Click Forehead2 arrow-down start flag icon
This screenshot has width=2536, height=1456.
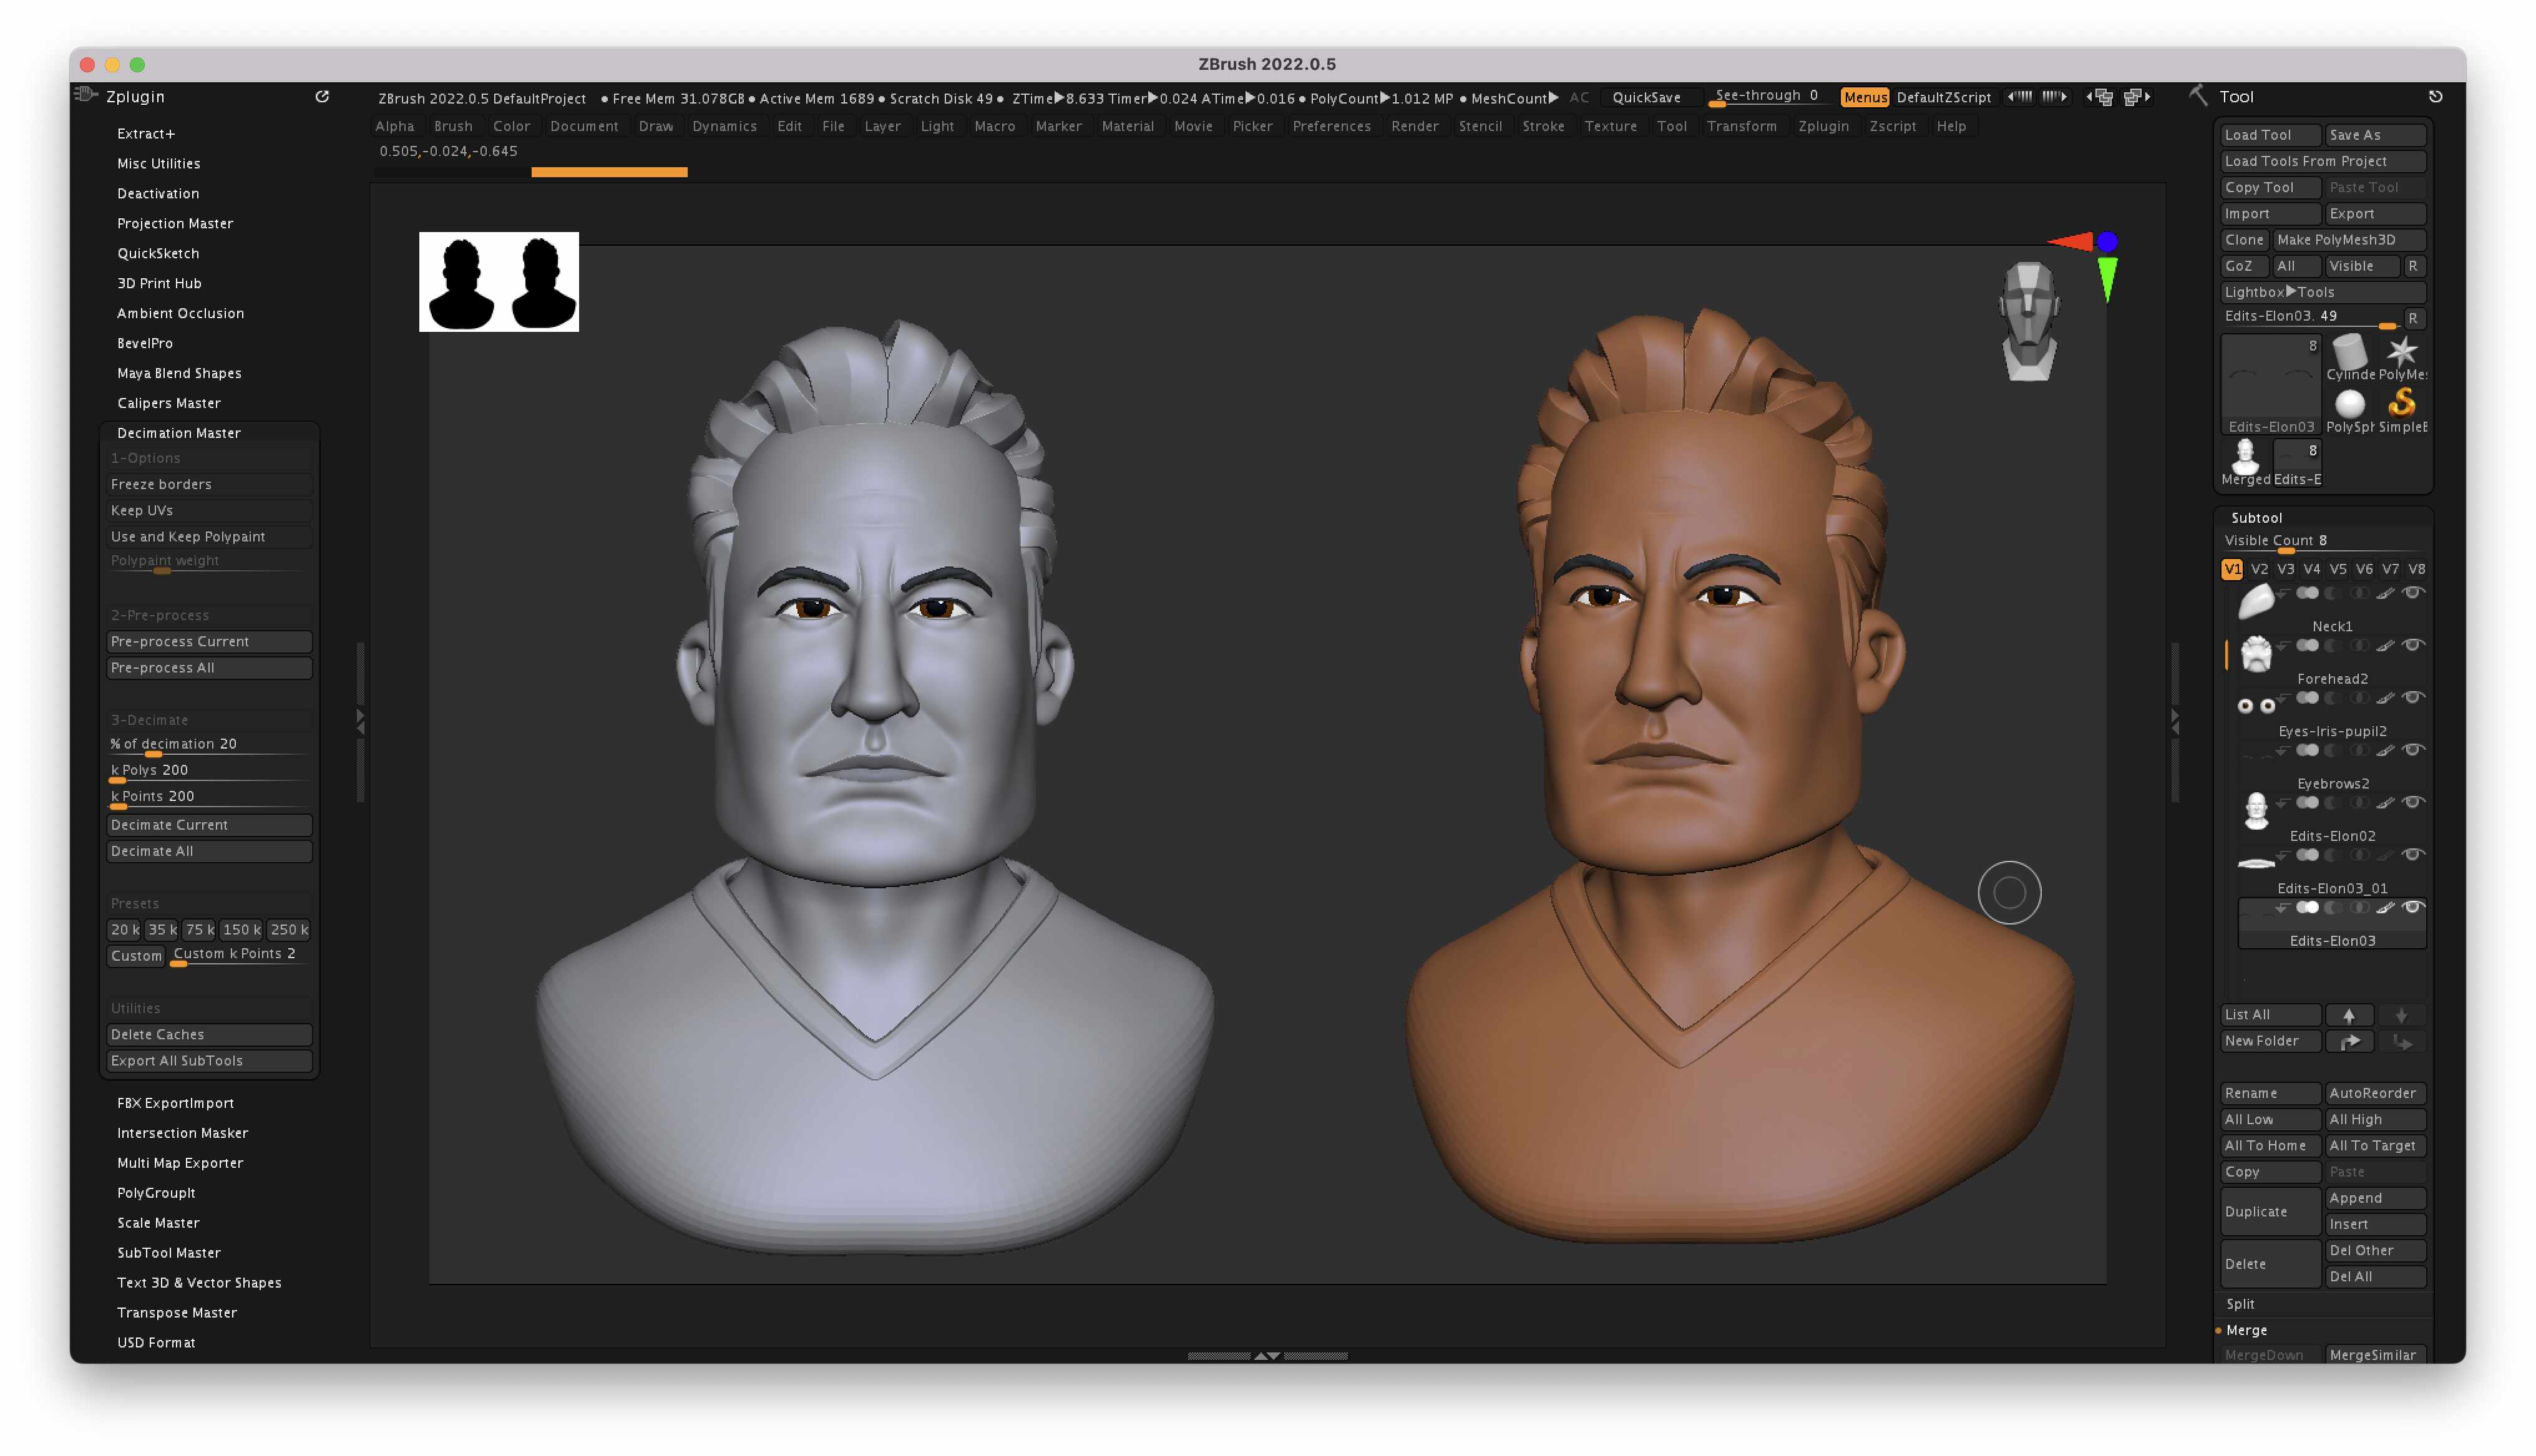click(x=2282, y=646)
